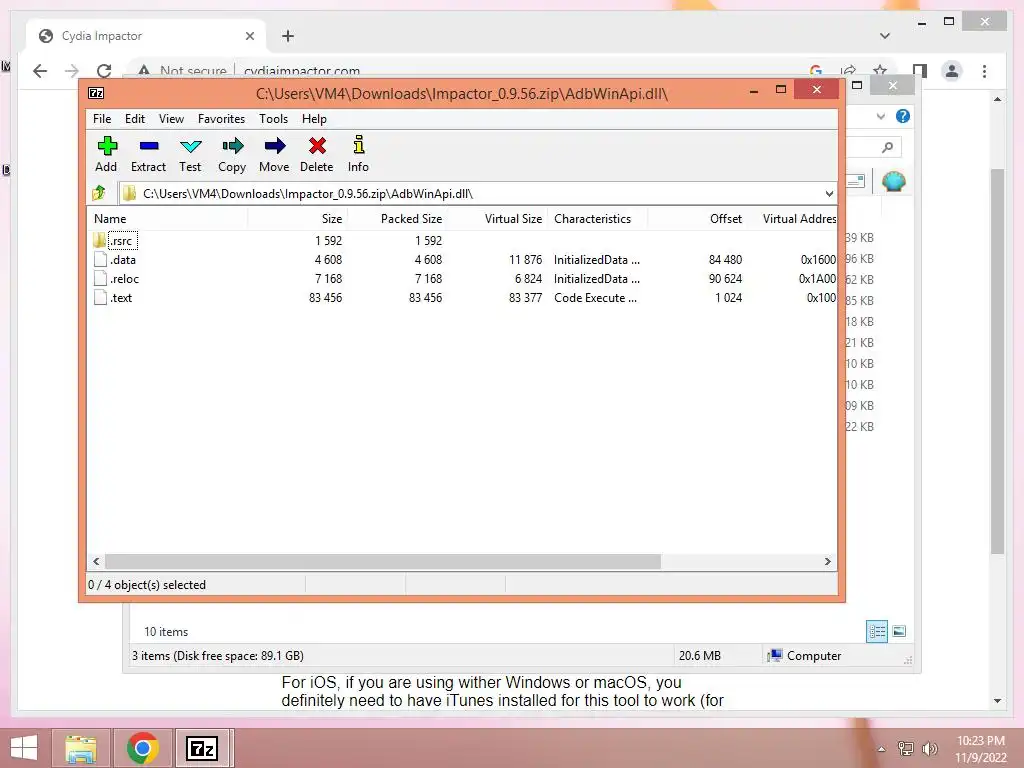Select the .reloc file icon
1024x768 pixels.
pyautogui.click(x=100, y=278)
